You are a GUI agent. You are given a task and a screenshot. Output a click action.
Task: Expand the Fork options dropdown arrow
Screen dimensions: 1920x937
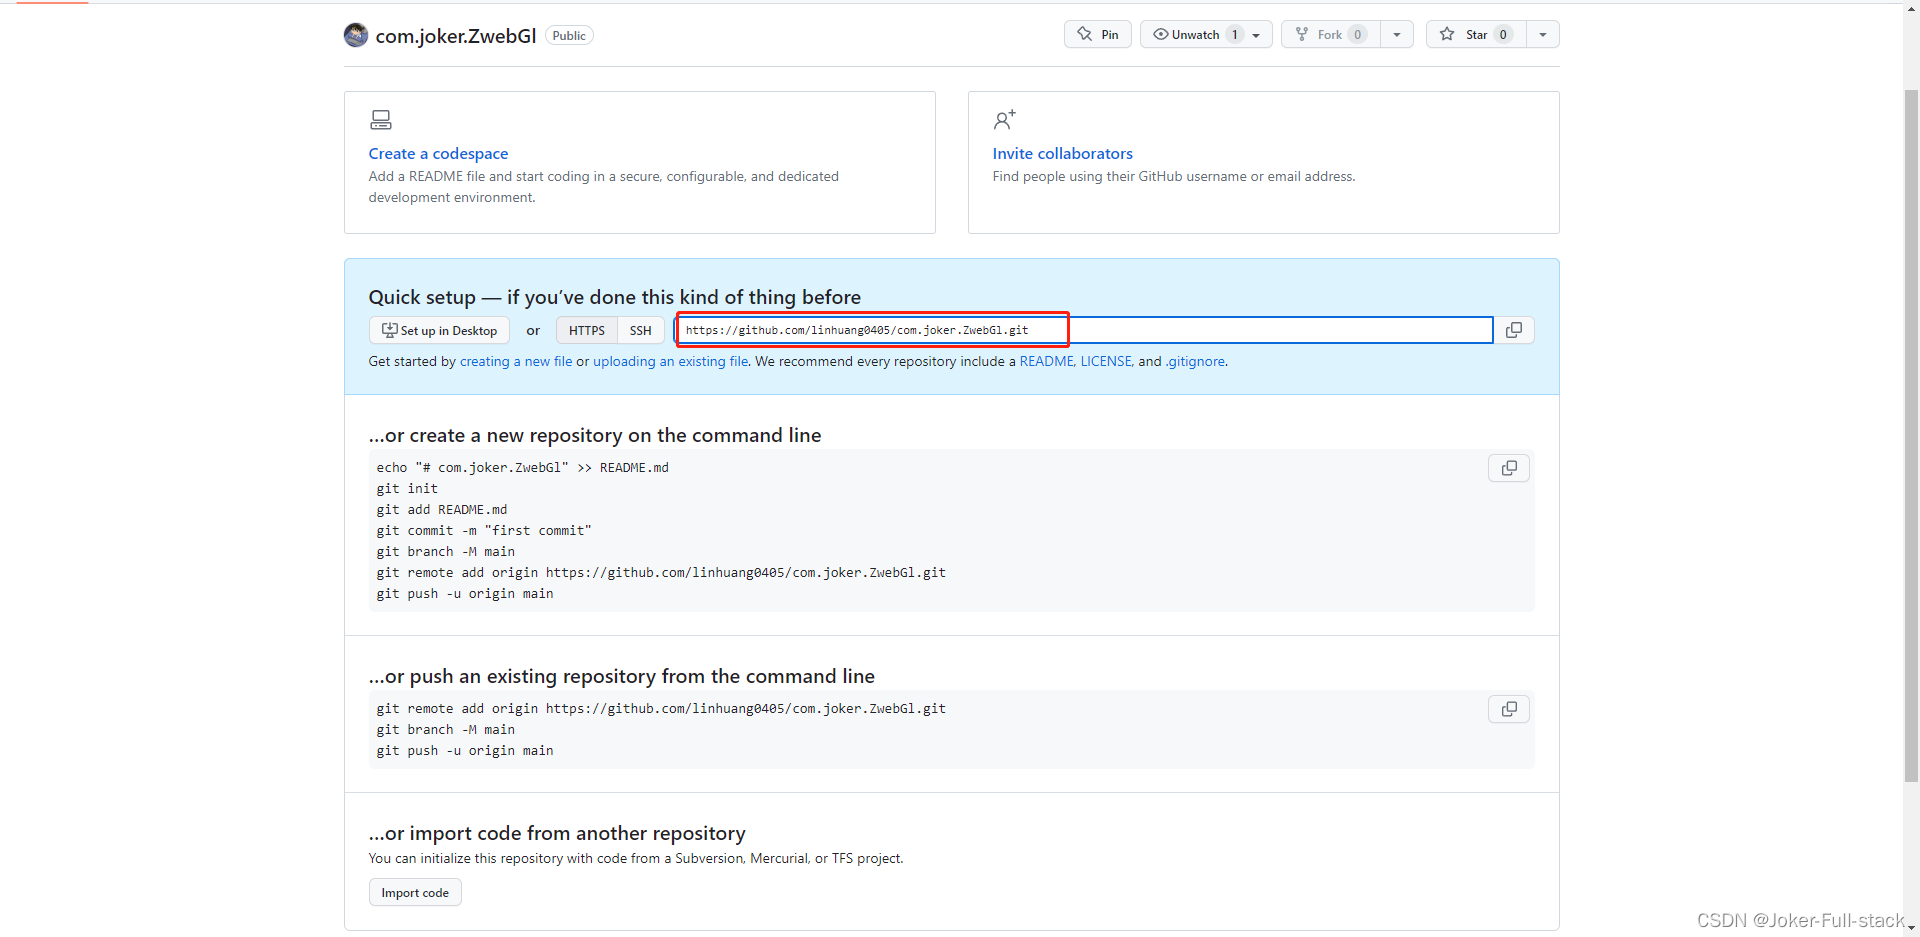pyautogui.click(x=1397, y=35)
